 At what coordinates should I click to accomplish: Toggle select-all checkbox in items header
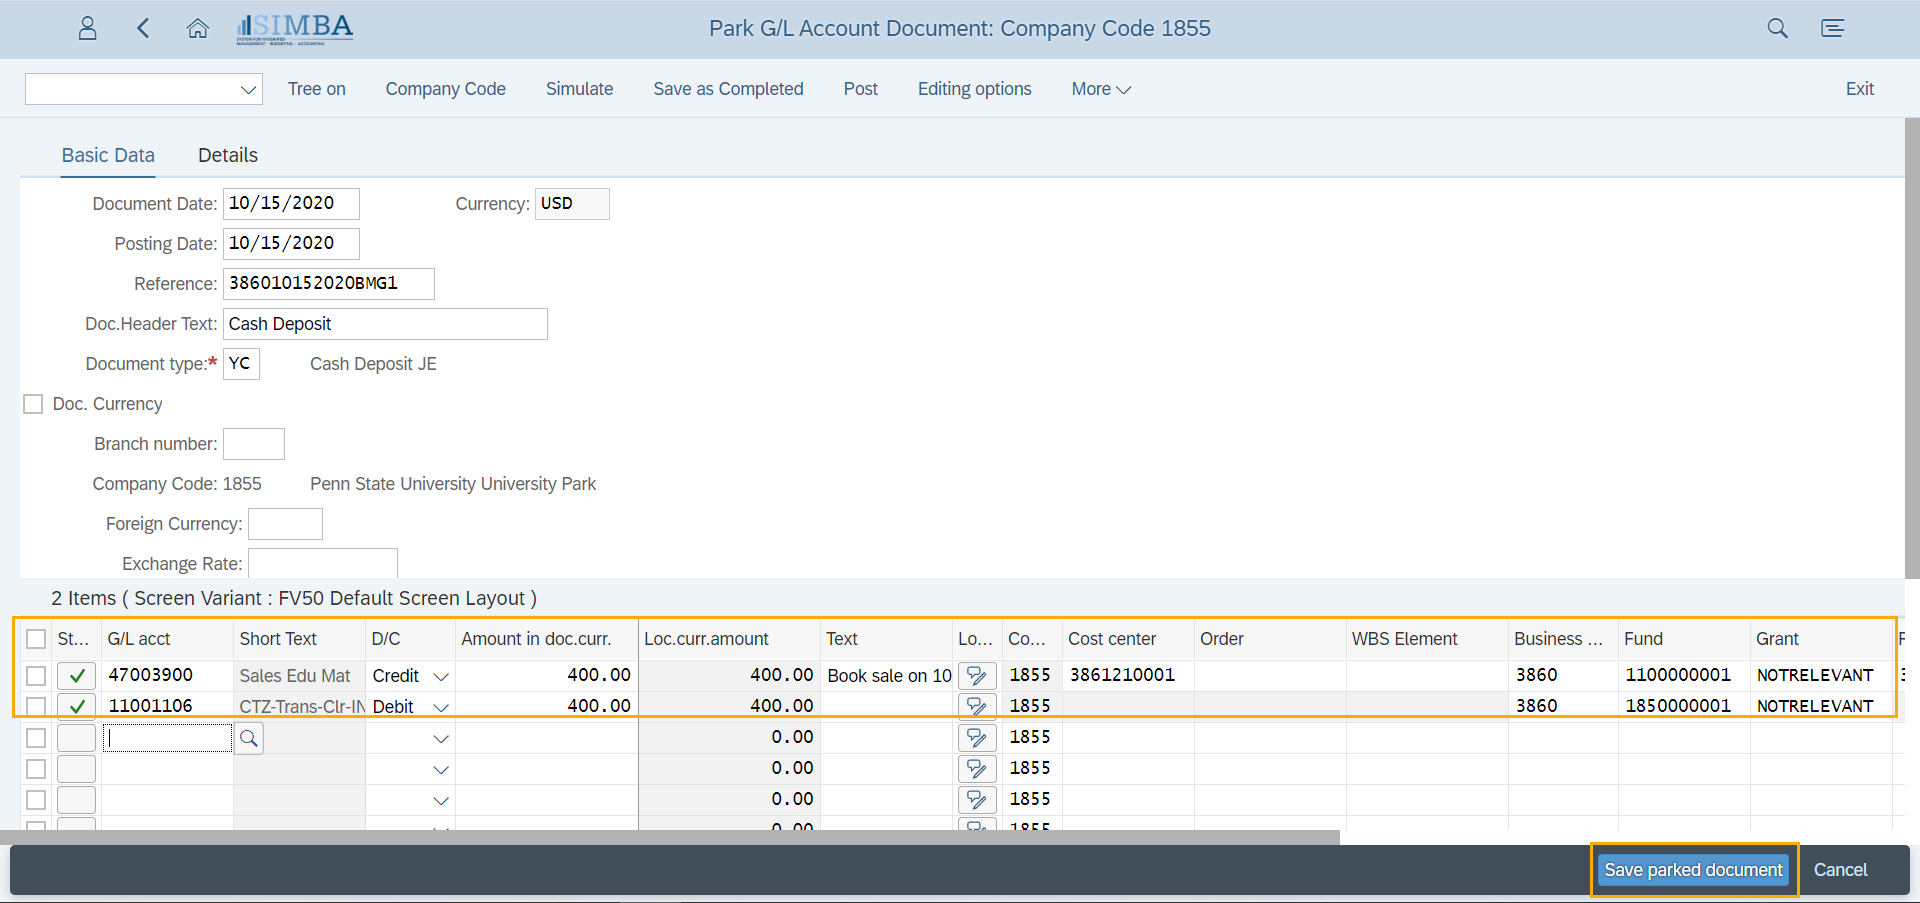36,639
